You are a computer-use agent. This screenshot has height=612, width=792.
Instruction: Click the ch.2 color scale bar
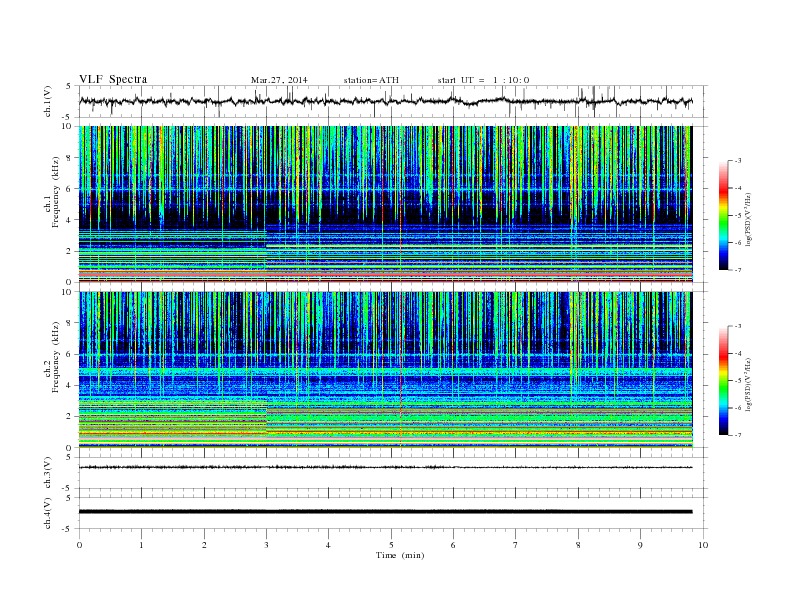pyautogui.click(x=723, y=380)
